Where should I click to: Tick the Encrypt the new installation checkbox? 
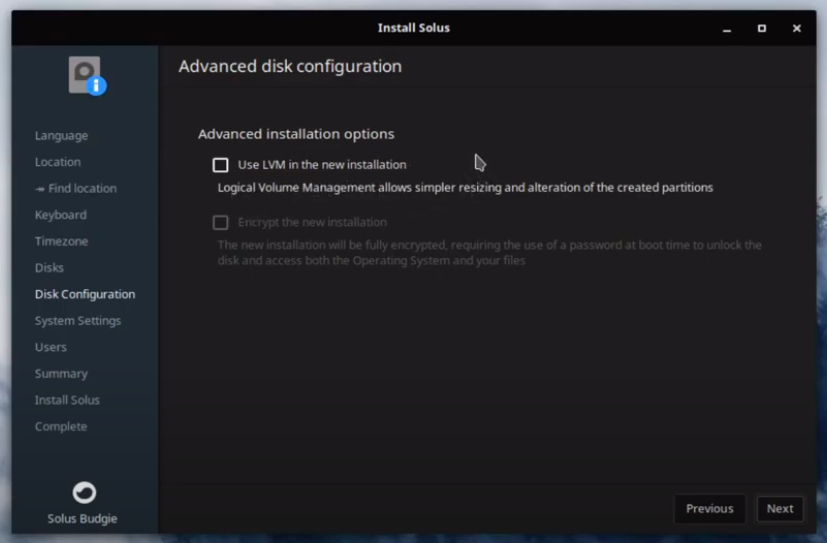[220, 222]
